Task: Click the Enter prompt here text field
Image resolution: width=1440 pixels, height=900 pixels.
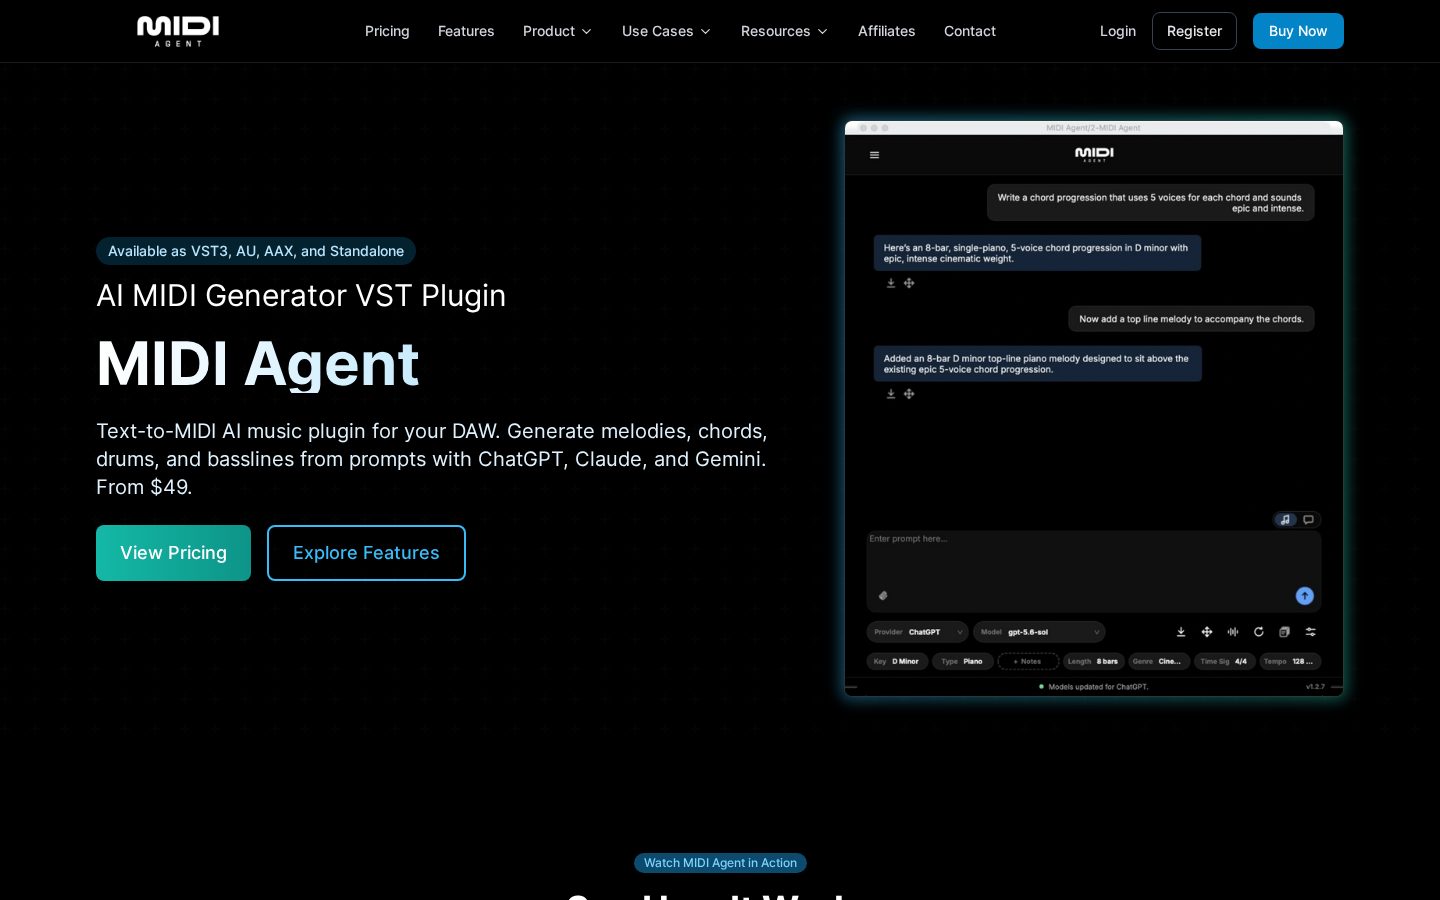Action: pyautogui.click(x=1094, y=571)
